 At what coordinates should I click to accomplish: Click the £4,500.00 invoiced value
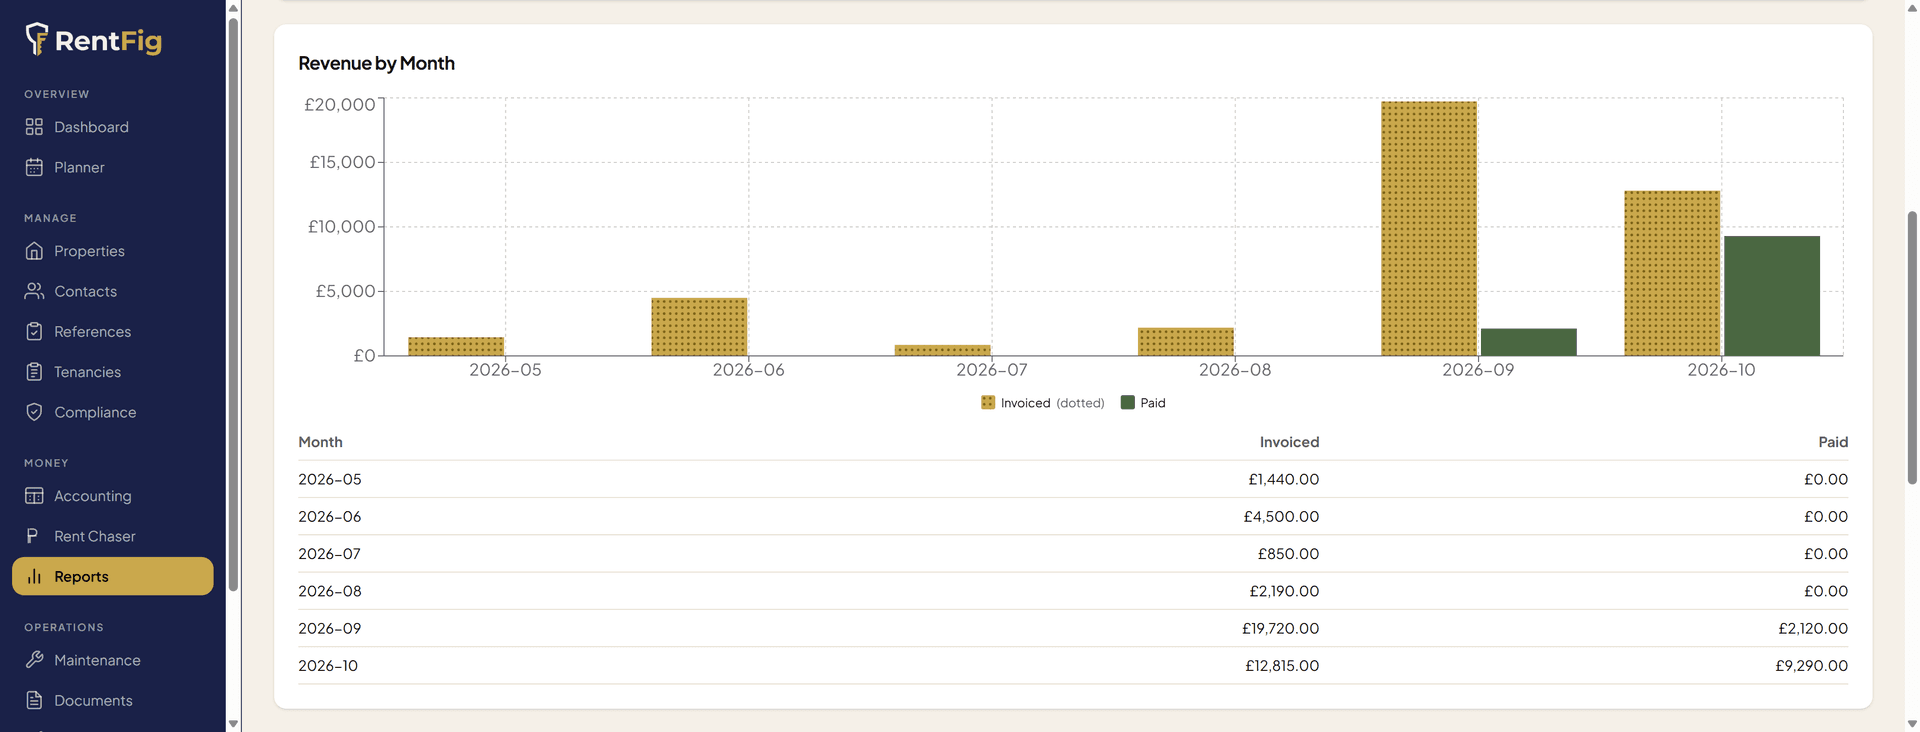(x=1281, y=516)
